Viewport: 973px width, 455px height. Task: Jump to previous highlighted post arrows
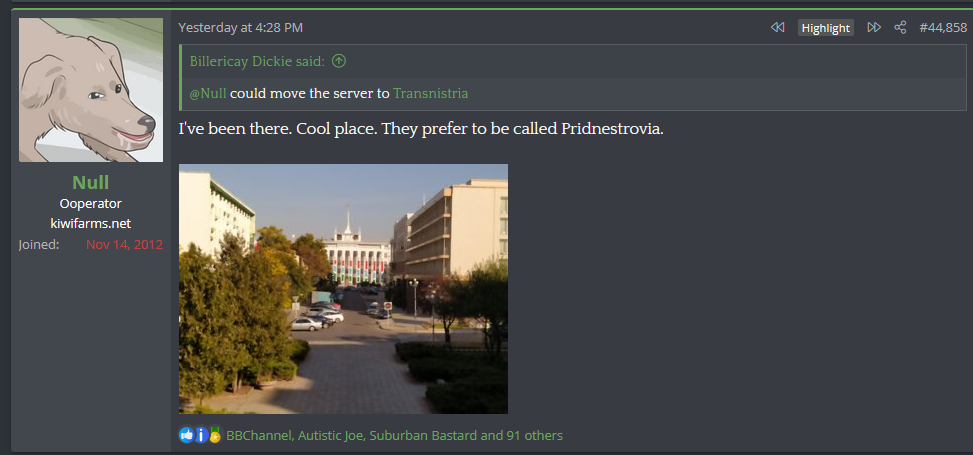click(x=778, y=27)
